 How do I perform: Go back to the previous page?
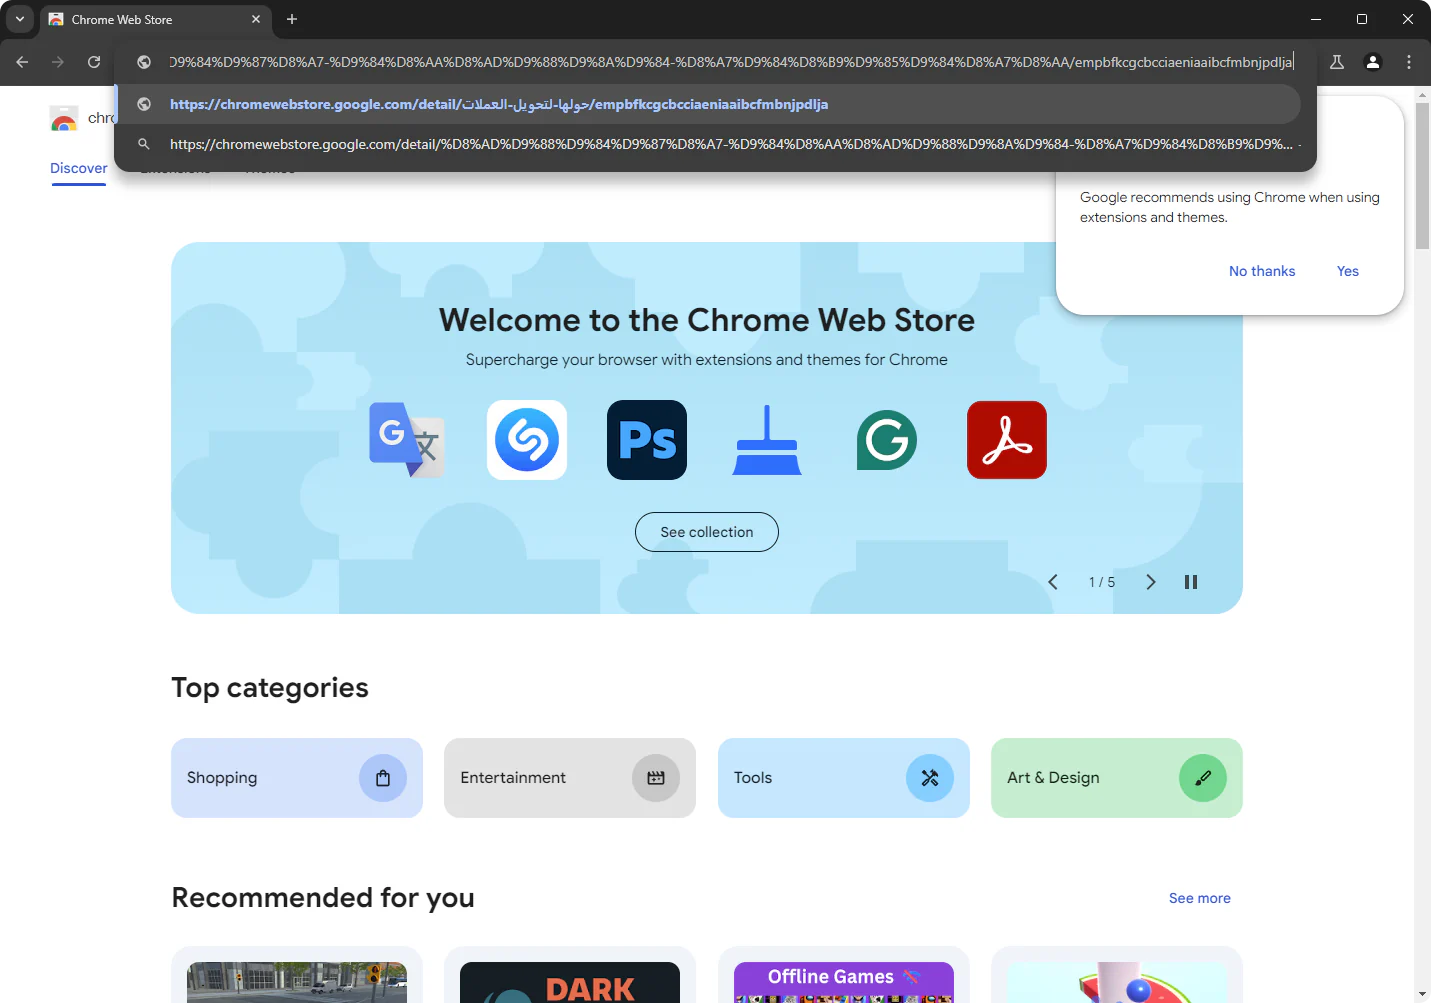pyautogui.click(x=22, y=62)
